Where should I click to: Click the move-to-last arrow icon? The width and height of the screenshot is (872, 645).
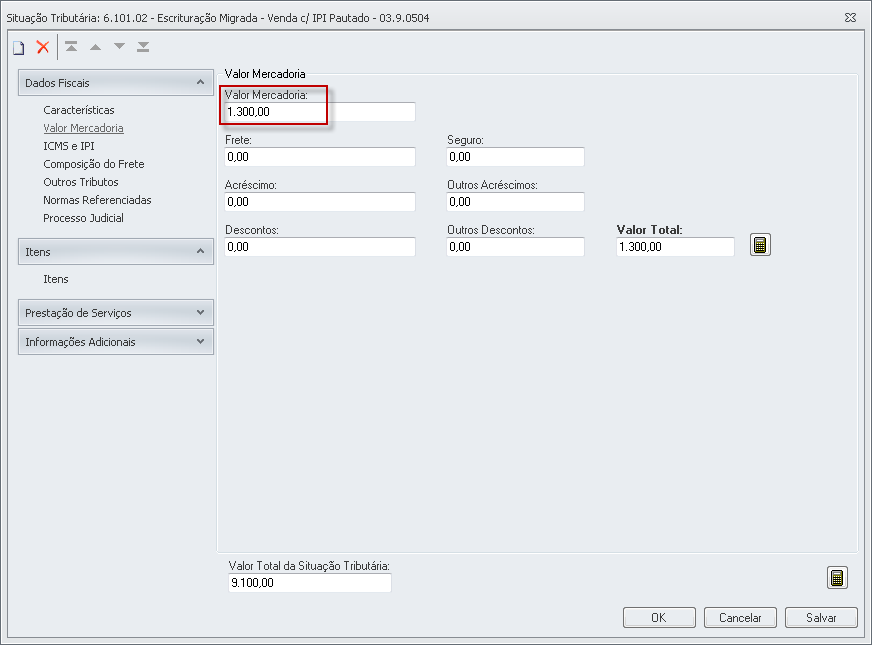[143, 47]
